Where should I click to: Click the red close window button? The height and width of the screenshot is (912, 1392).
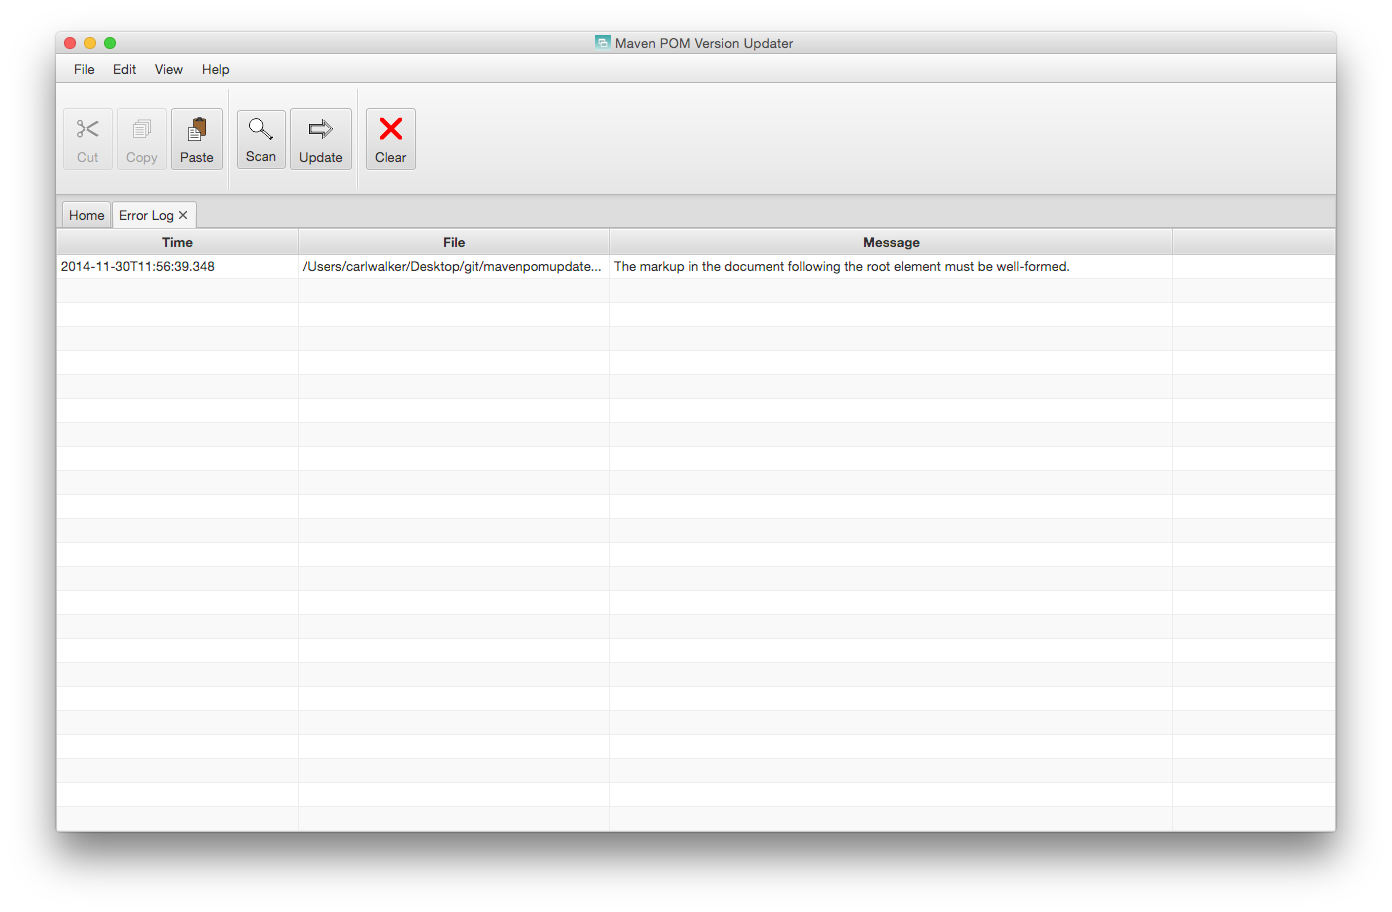70,43
